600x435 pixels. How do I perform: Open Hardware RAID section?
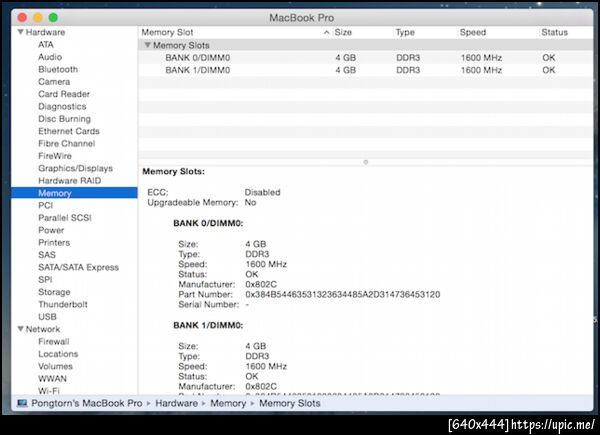pos(70,181)
